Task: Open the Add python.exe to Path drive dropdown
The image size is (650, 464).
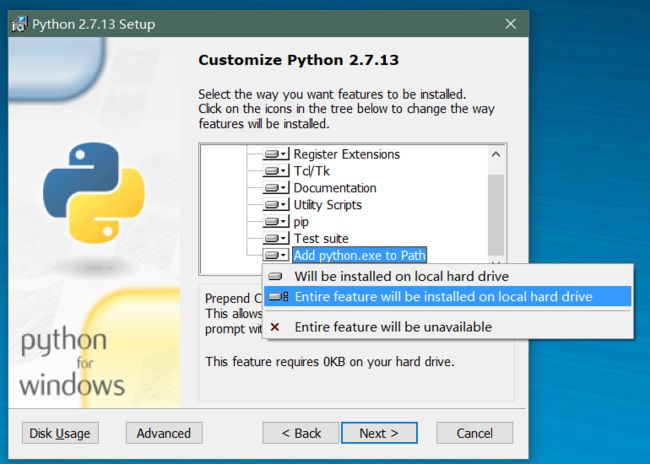Action: 276,255
